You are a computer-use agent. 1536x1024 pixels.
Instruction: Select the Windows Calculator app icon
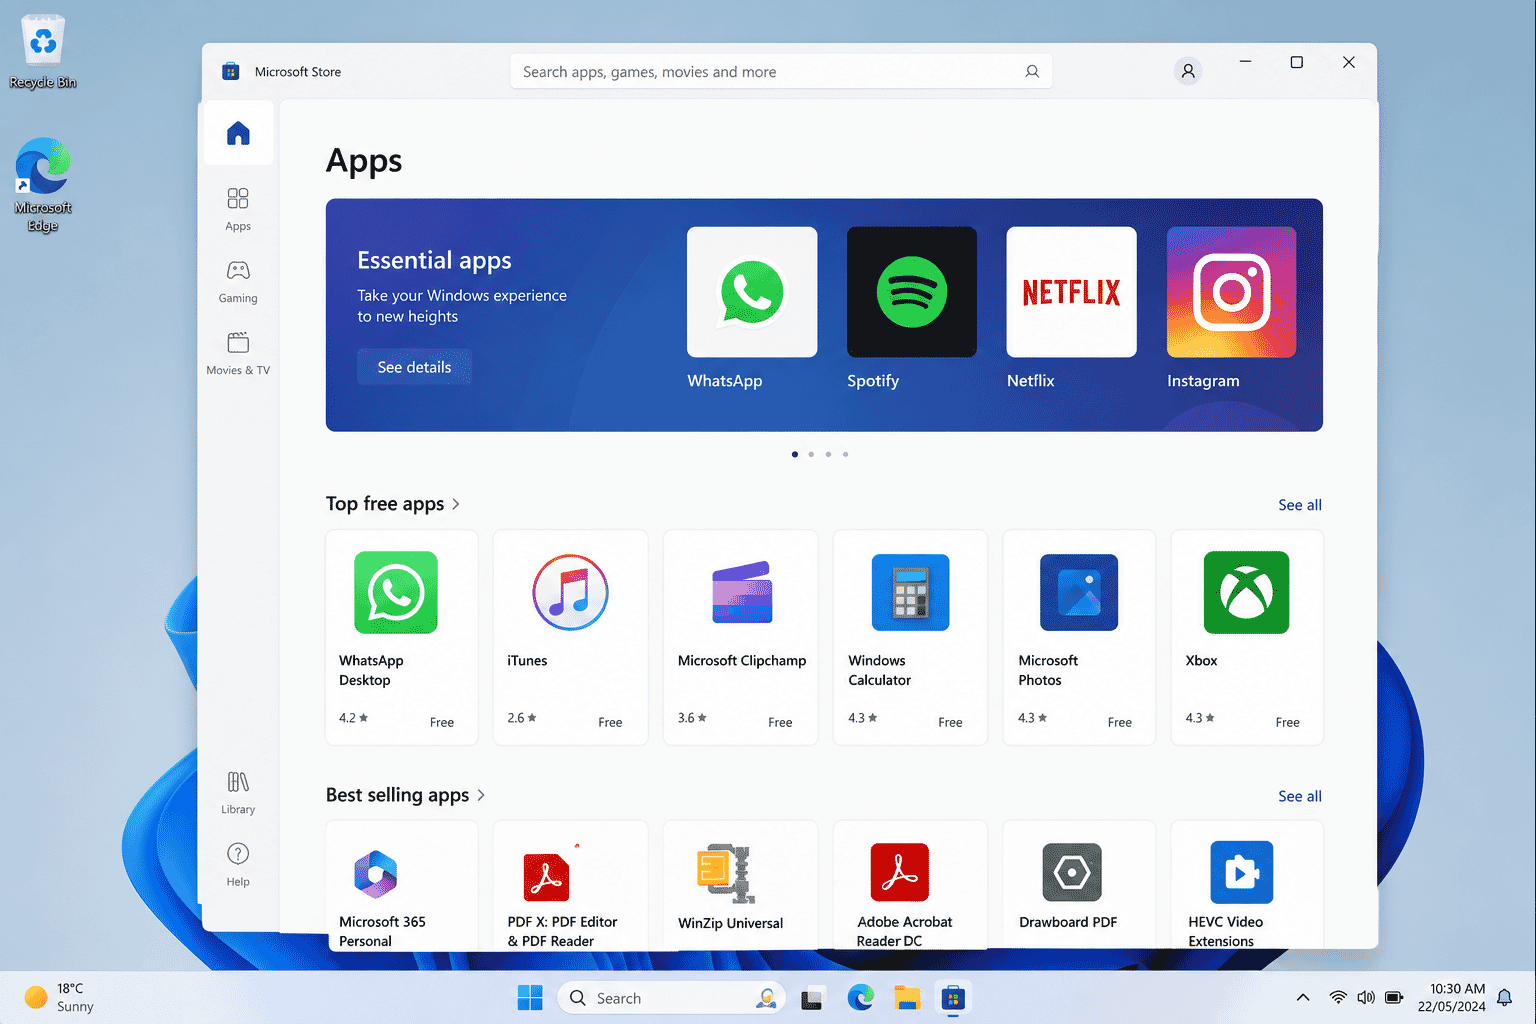click(910, 592)
